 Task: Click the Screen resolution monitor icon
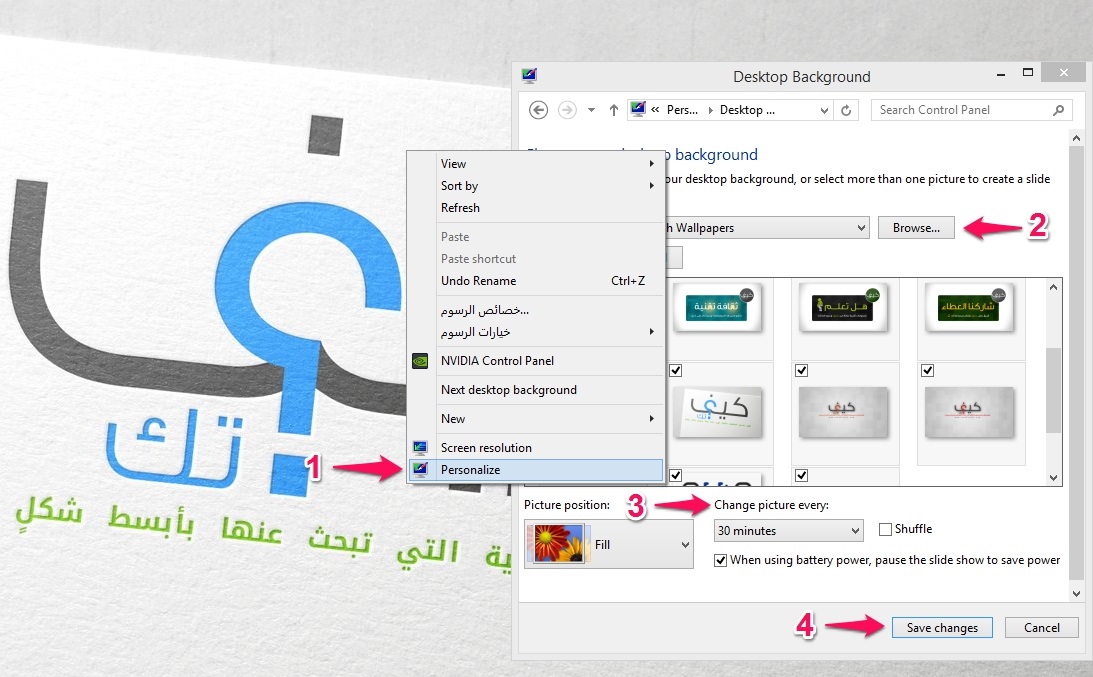420,448
